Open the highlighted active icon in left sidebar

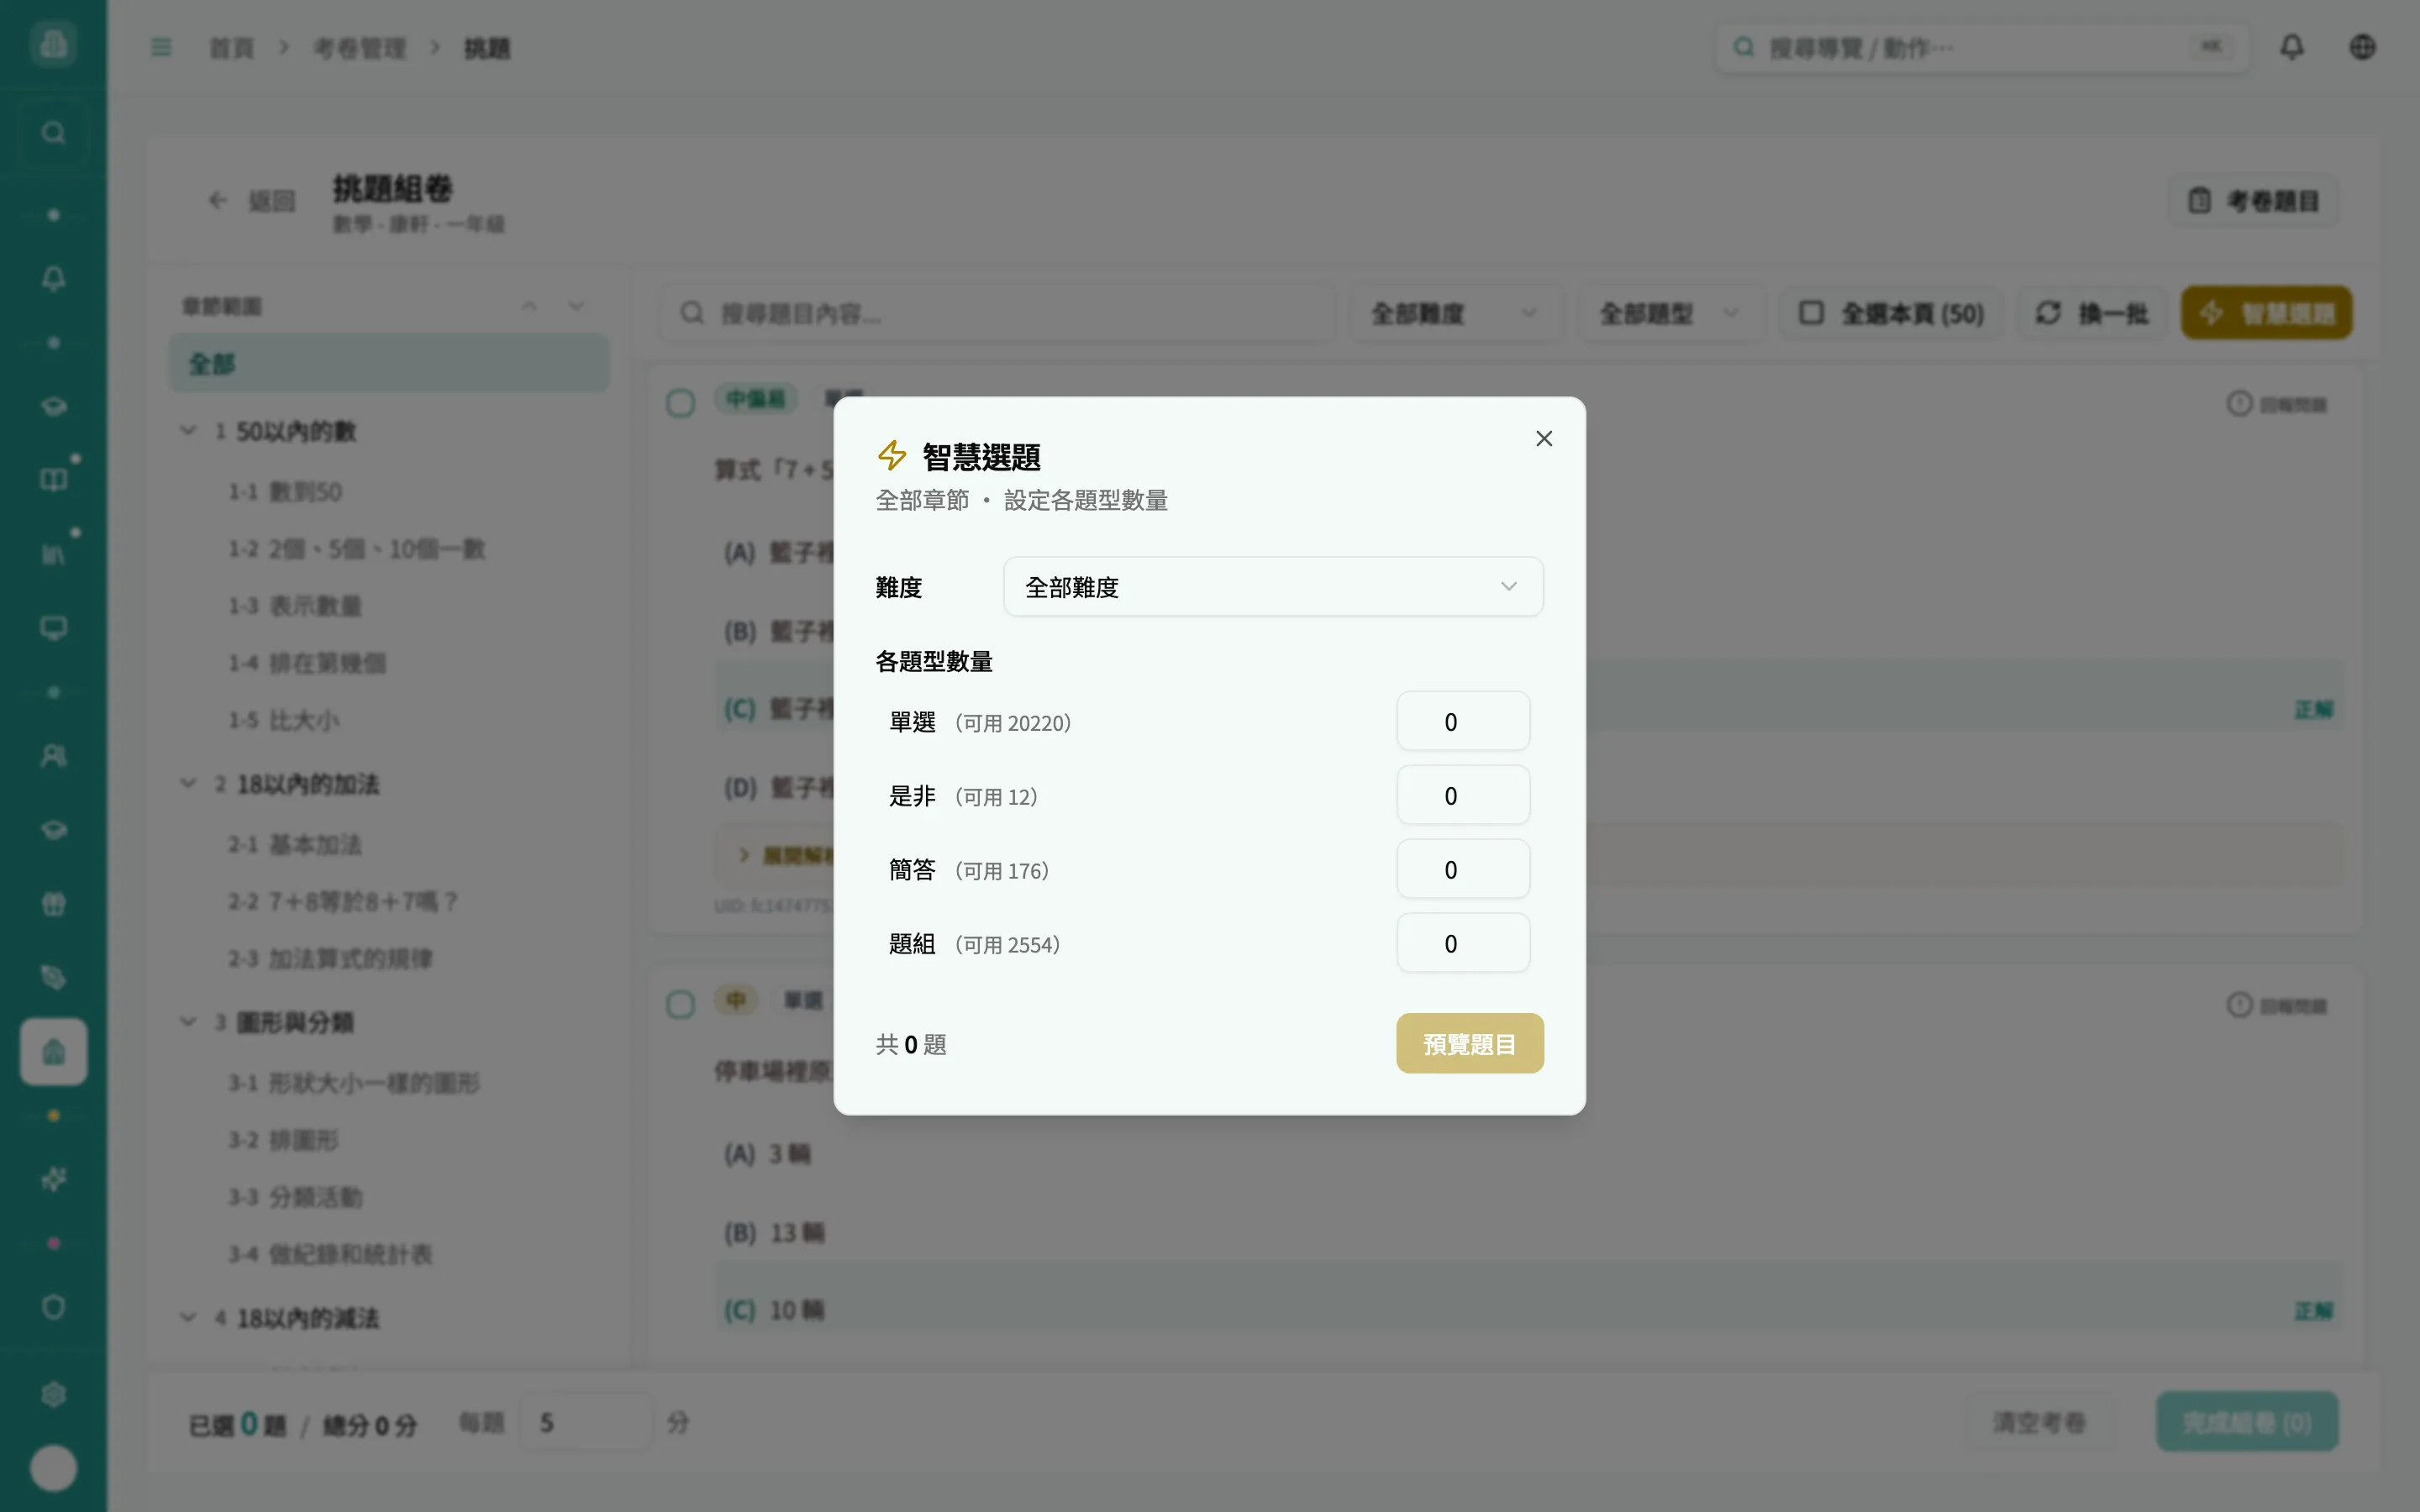point(53,1051)
